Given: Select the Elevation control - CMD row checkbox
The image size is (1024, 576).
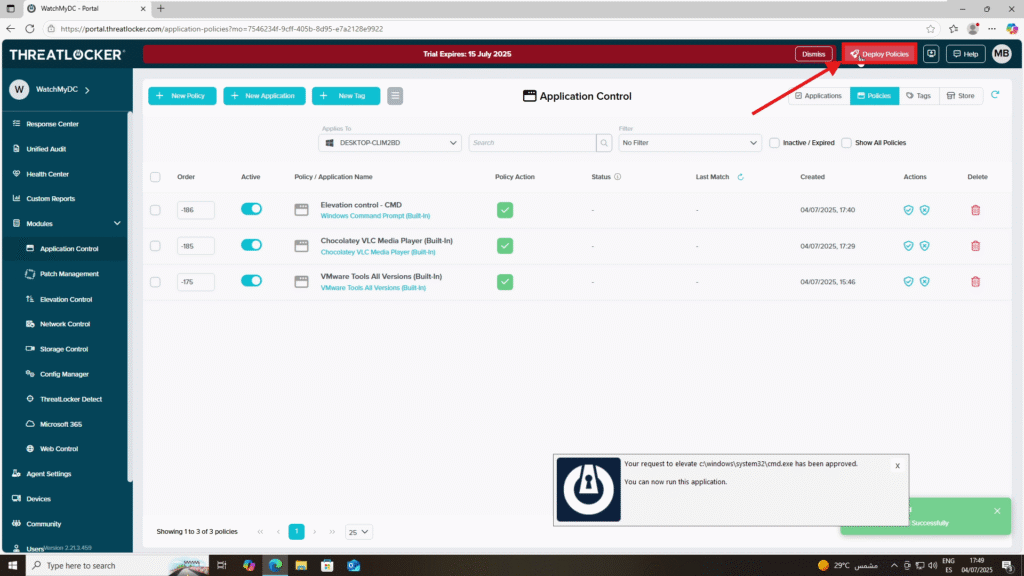Looking at the screenshot, I should coord(155,210).
